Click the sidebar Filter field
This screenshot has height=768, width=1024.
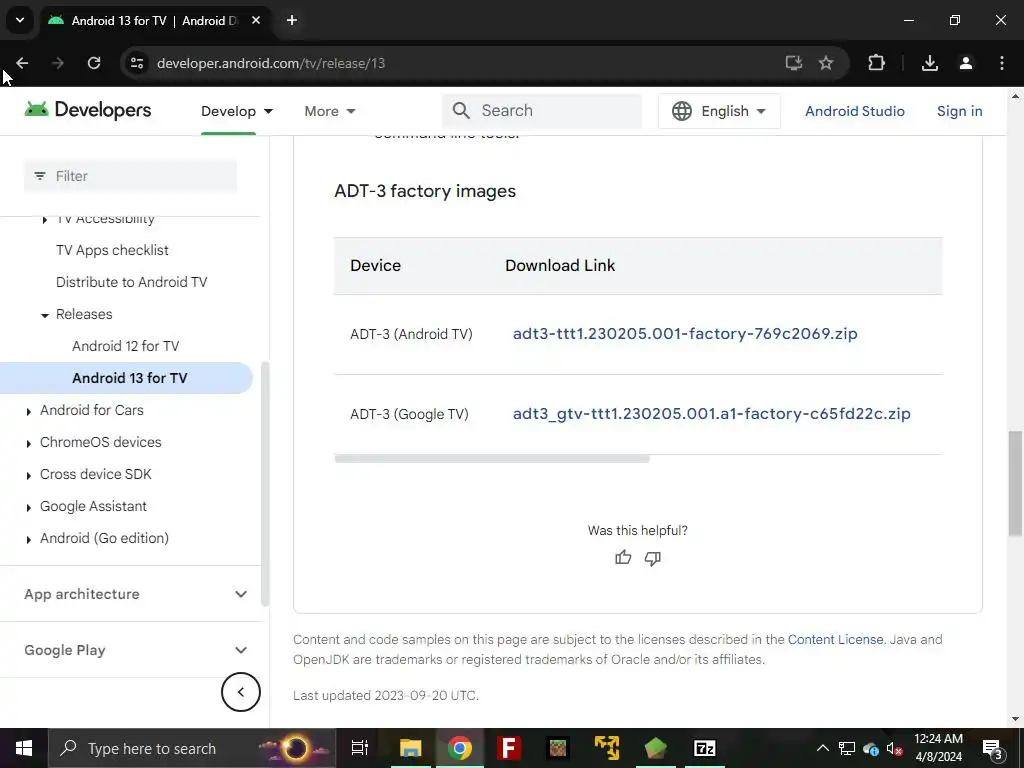[131, 176]
